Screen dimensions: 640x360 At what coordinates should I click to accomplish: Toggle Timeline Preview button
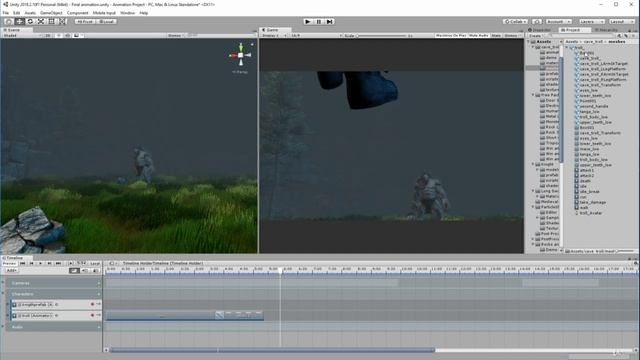(9, 263)
